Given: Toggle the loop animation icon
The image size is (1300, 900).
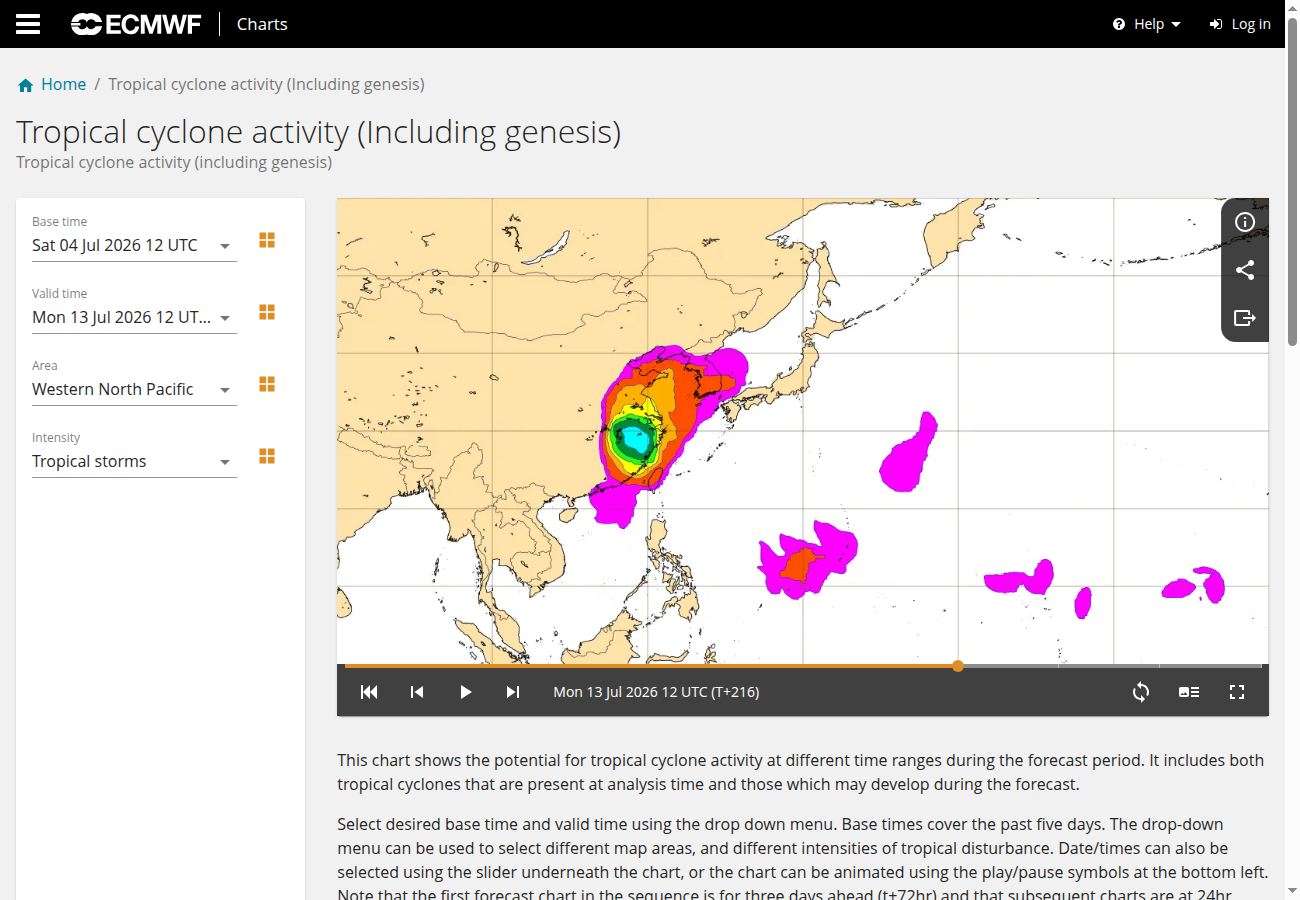Looking at the screenshot, I should 1141,692.
